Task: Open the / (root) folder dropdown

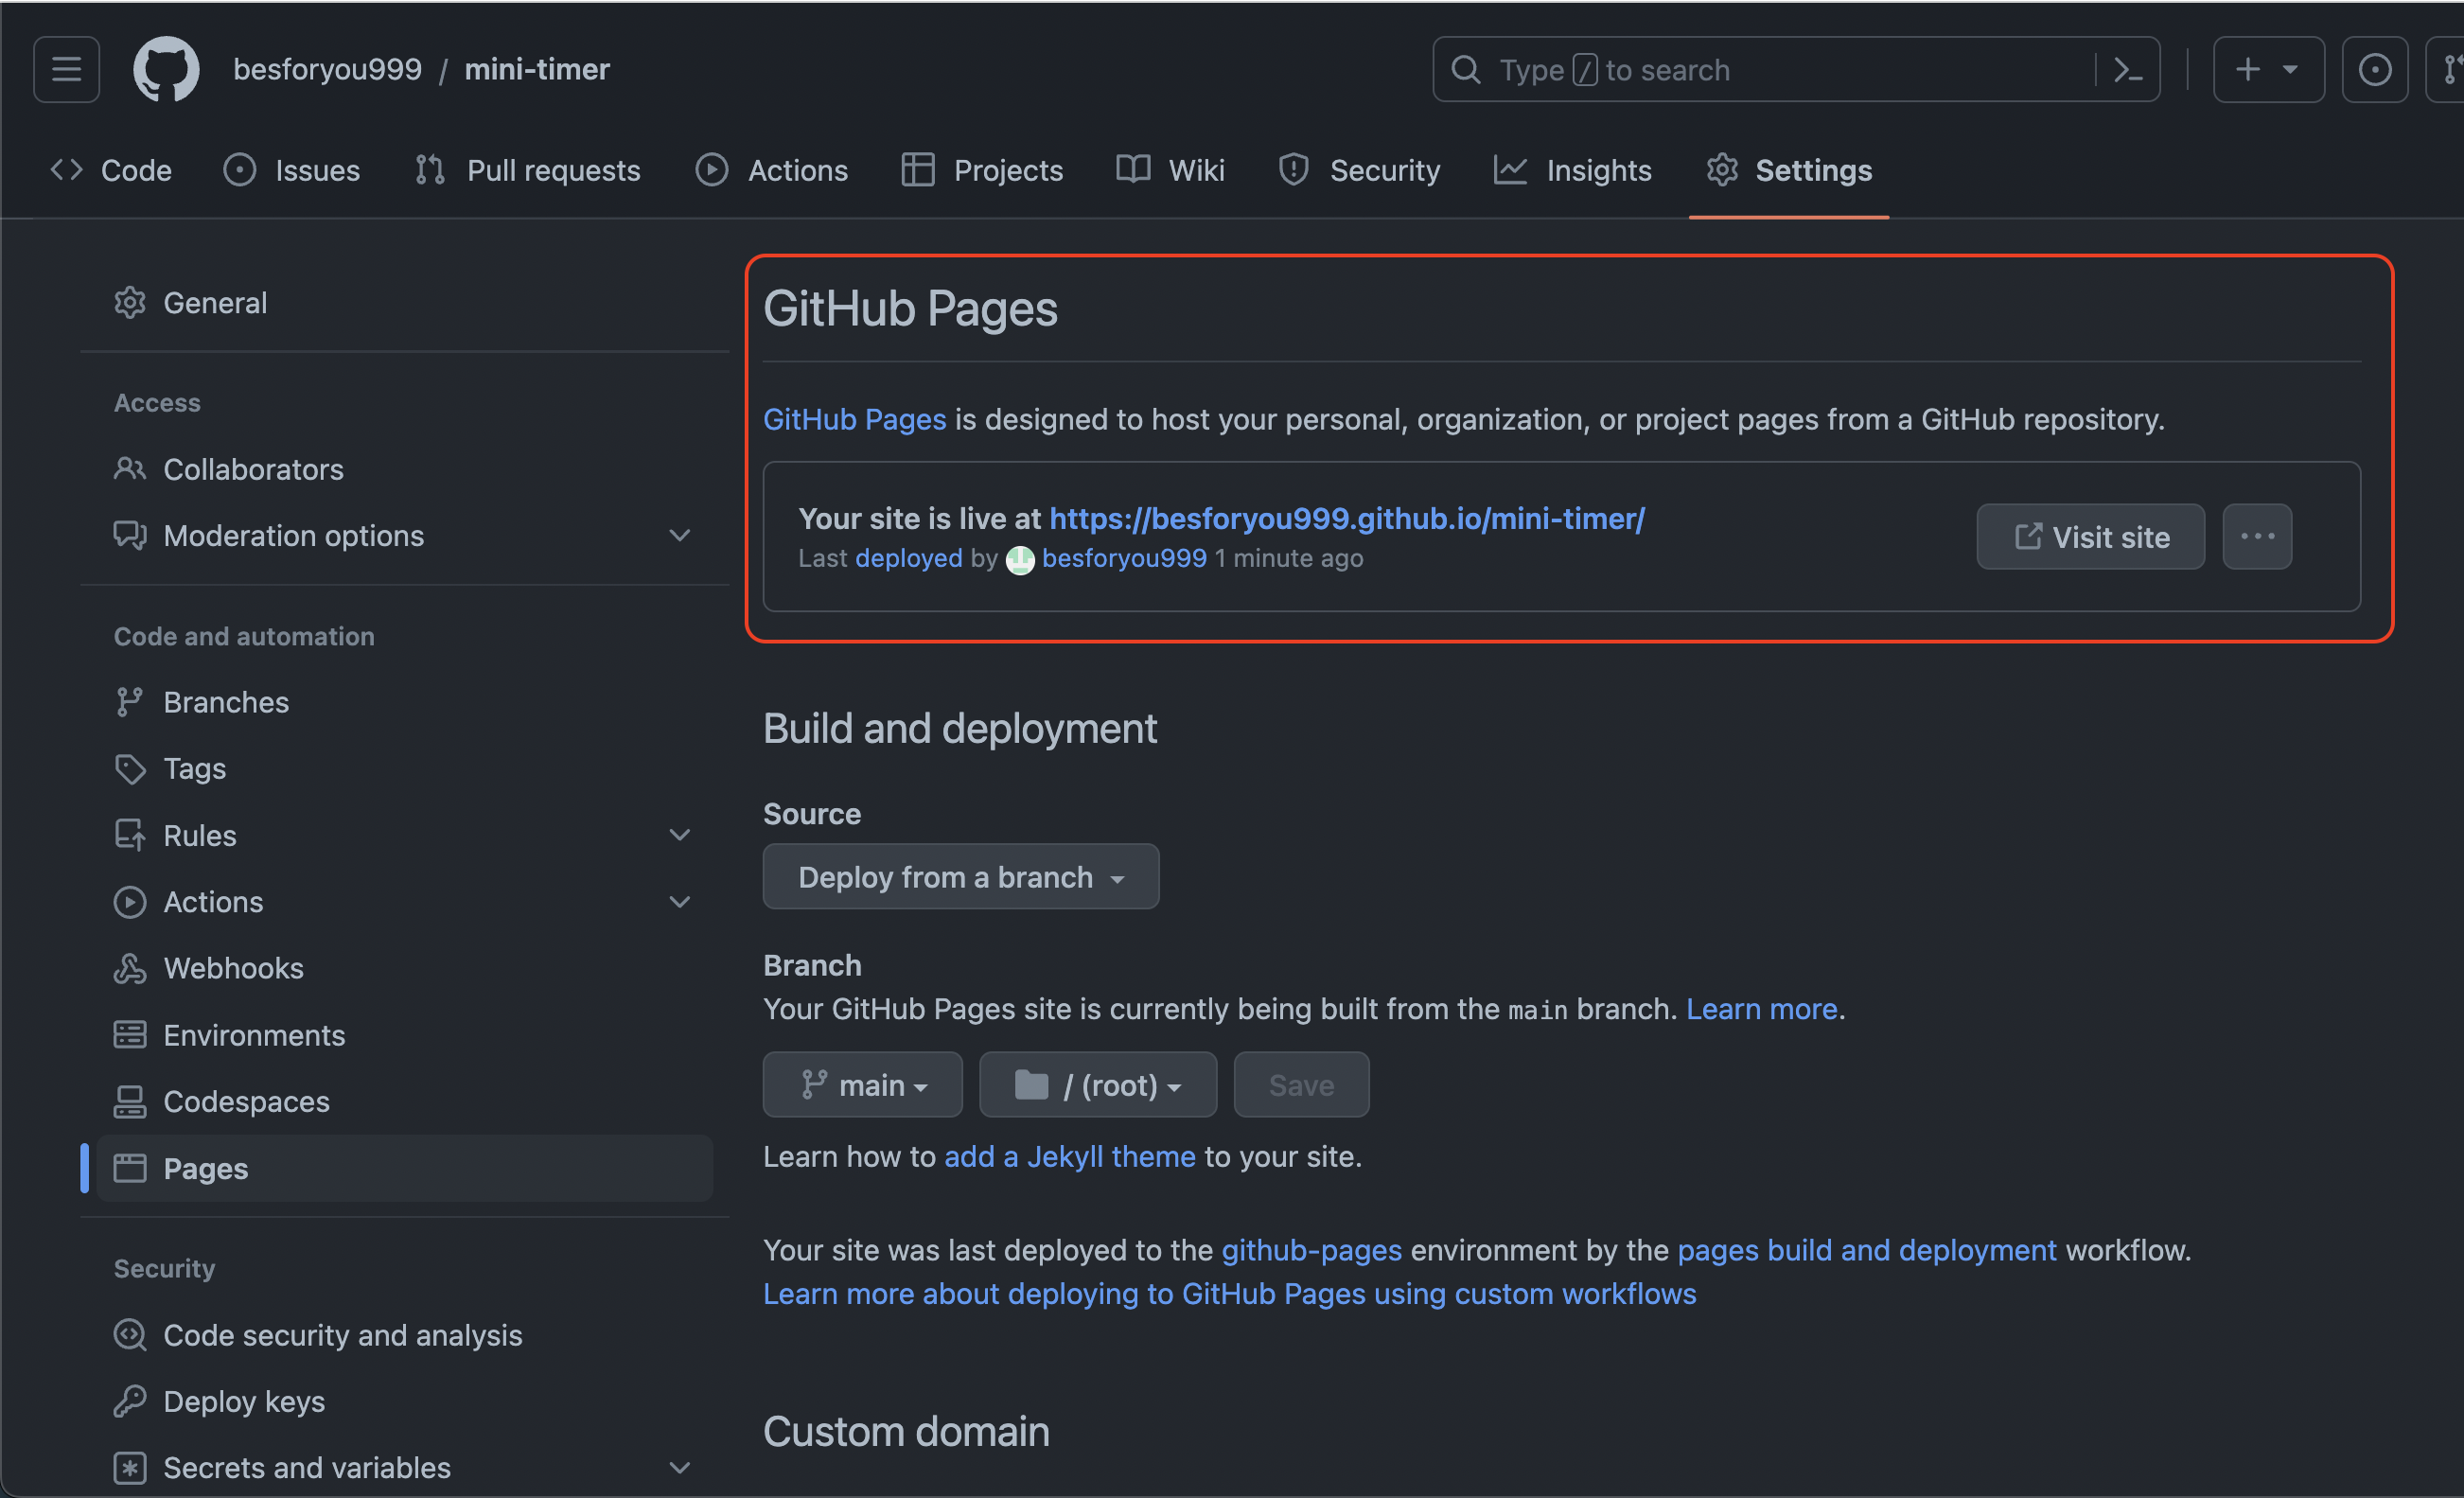Action: tap(1098, 1085)
